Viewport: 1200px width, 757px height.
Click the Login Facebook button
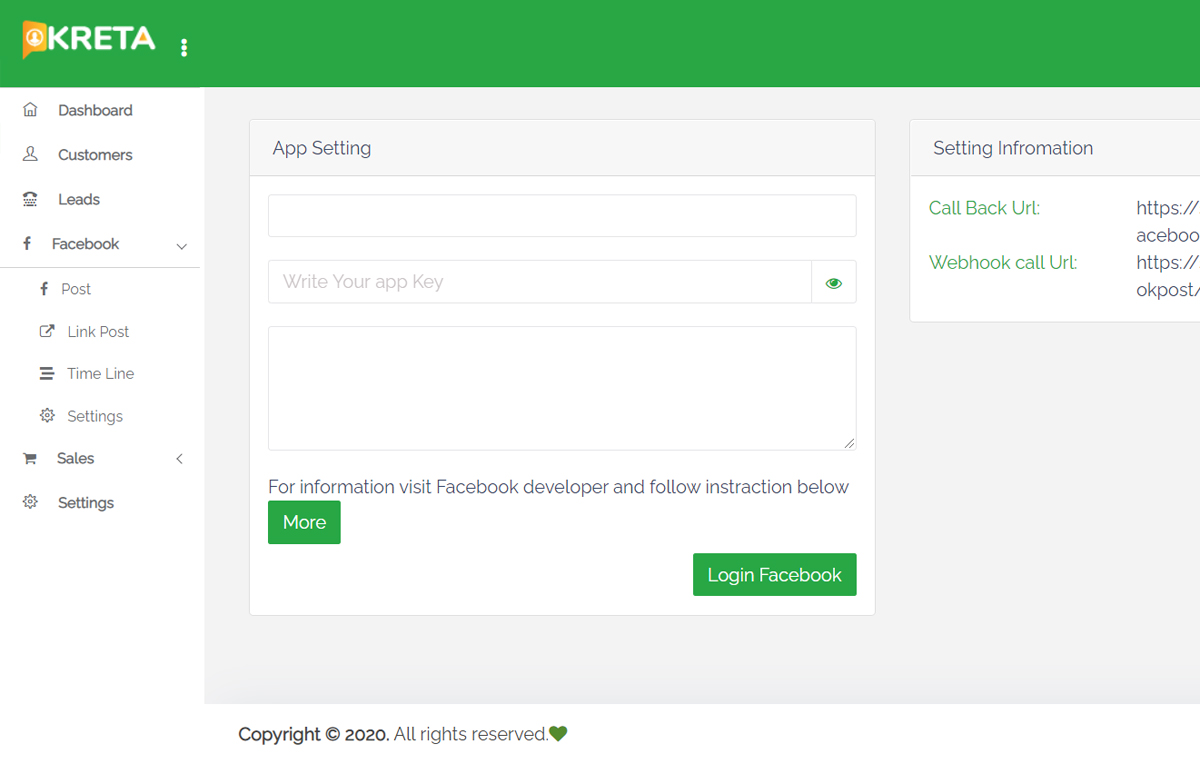(x=774, y=575)
